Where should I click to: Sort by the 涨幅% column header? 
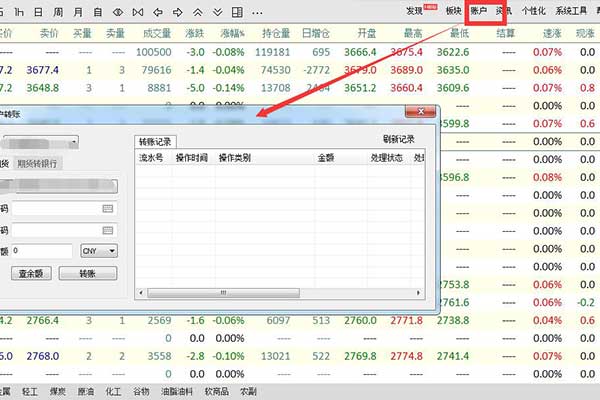point(232,34)
